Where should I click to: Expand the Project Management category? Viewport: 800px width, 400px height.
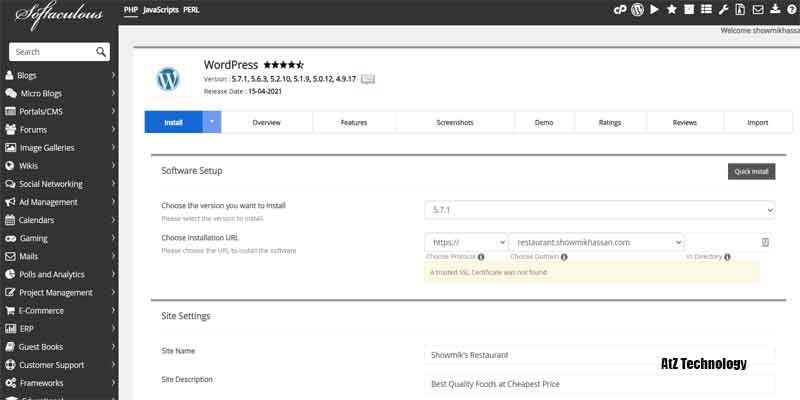point(60,292)
